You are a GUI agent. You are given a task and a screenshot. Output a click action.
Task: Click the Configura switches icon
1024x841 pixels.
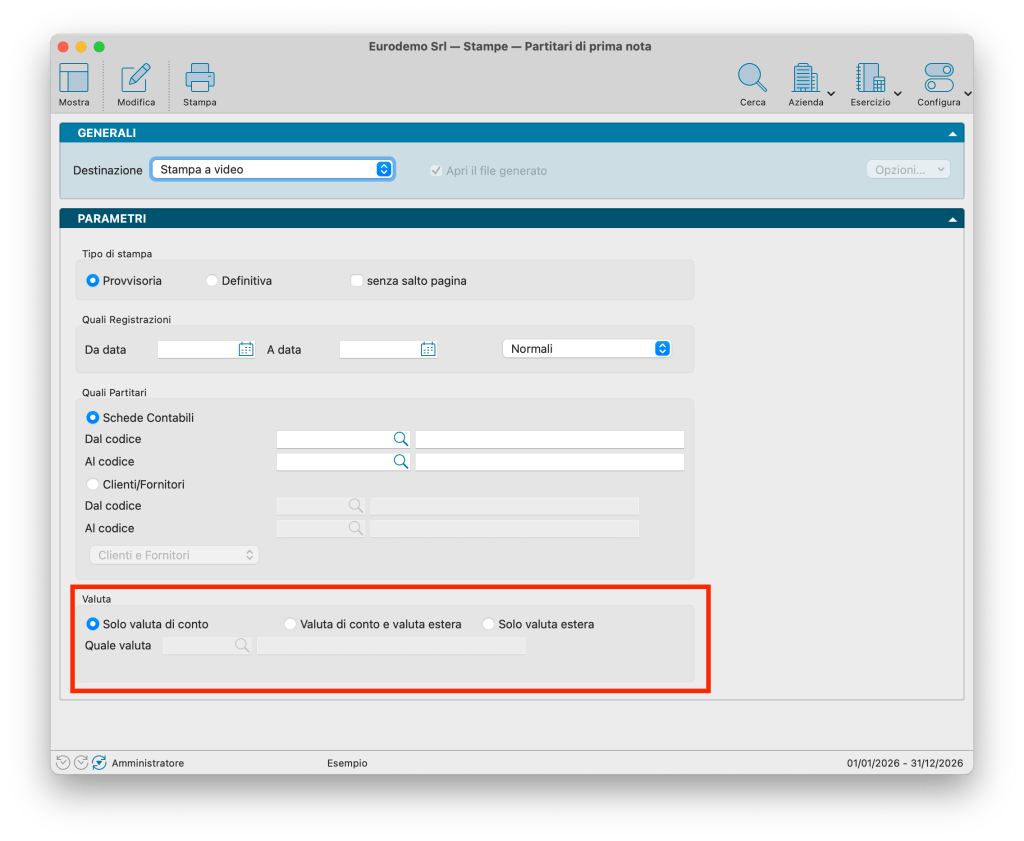[939, 78]
